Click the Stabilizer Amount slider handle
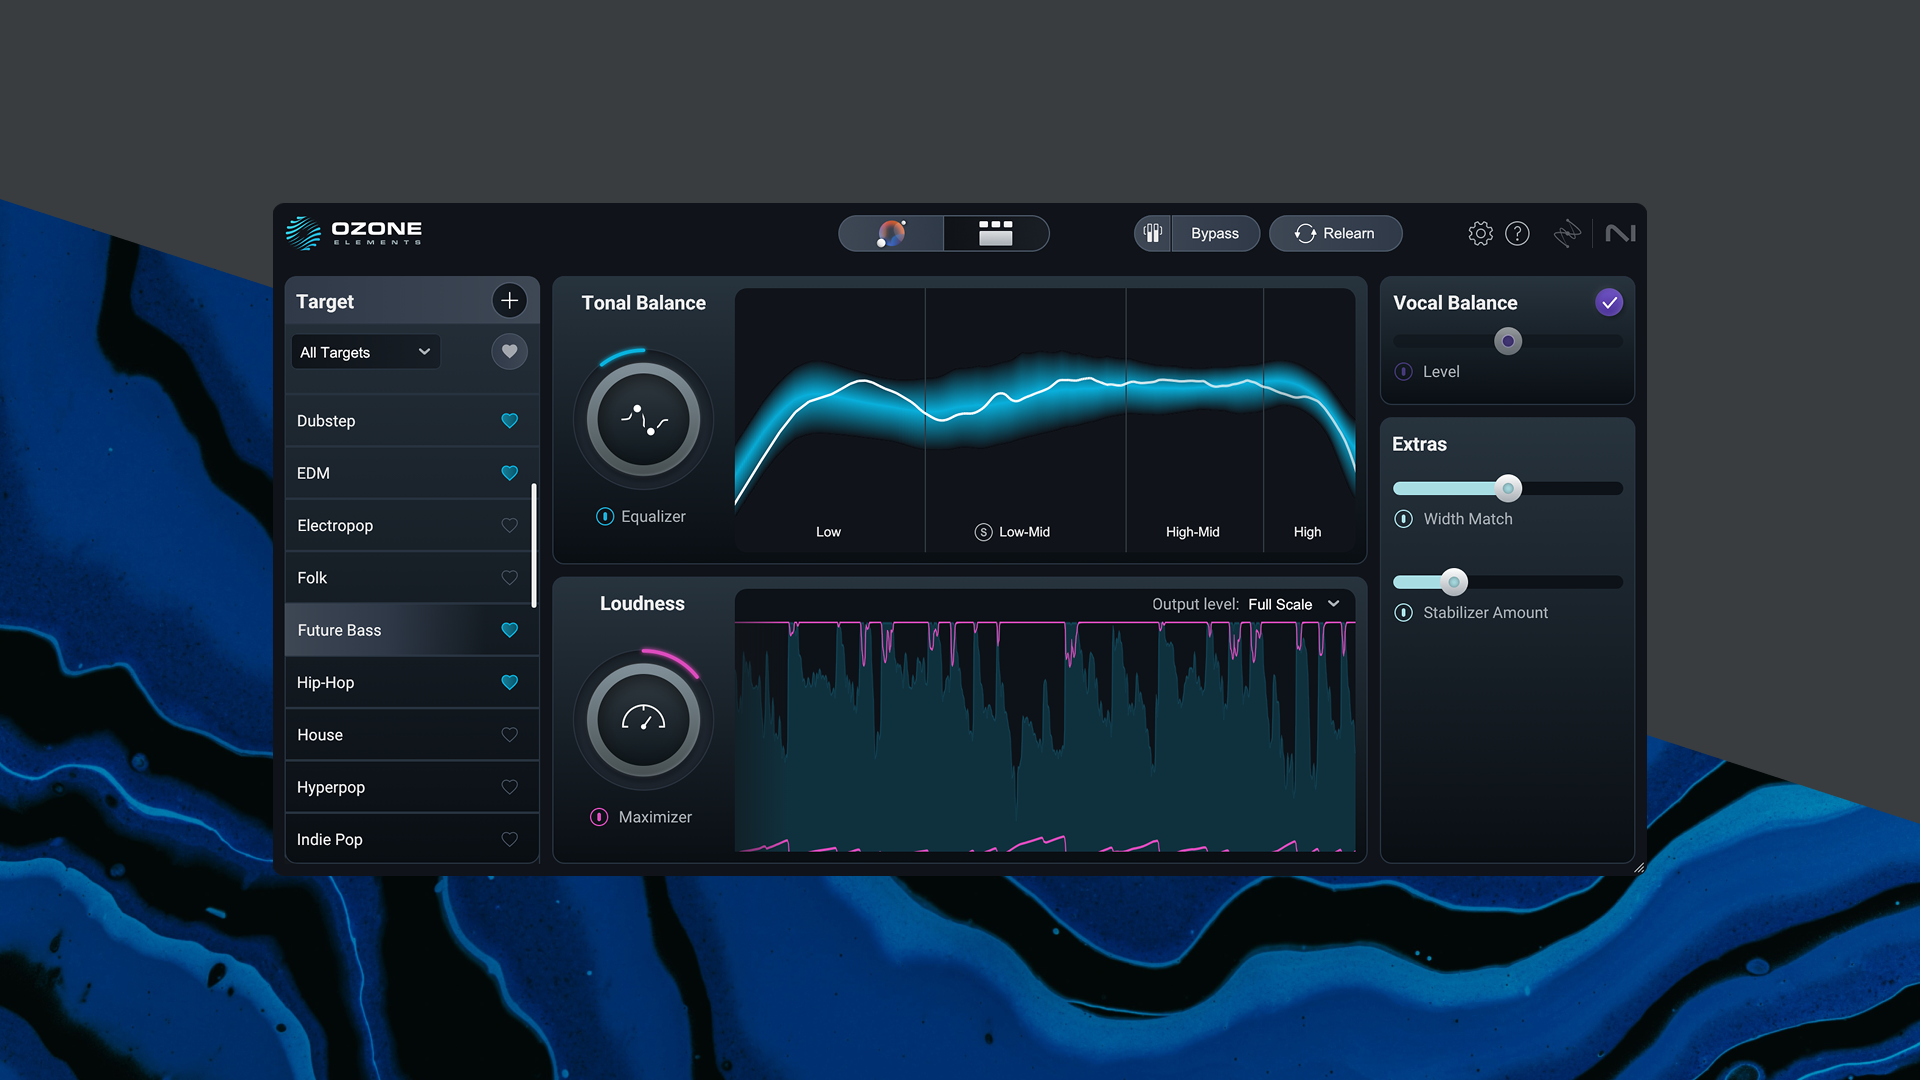Screen dimensions: 1920x1080 pyautogui.click(x=1454, y=582)
